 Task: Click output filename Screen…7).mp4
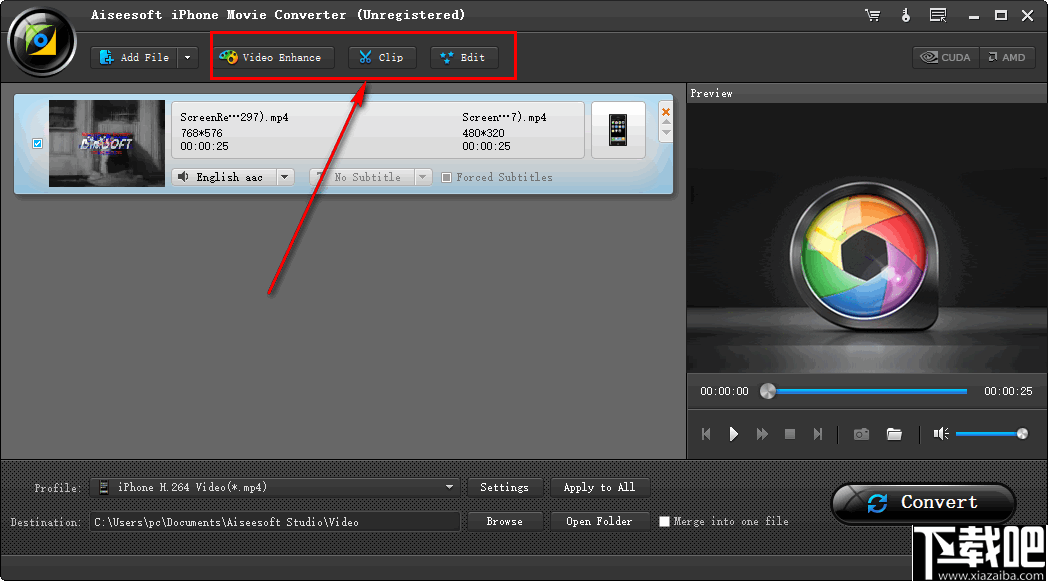tap(504, 117)
